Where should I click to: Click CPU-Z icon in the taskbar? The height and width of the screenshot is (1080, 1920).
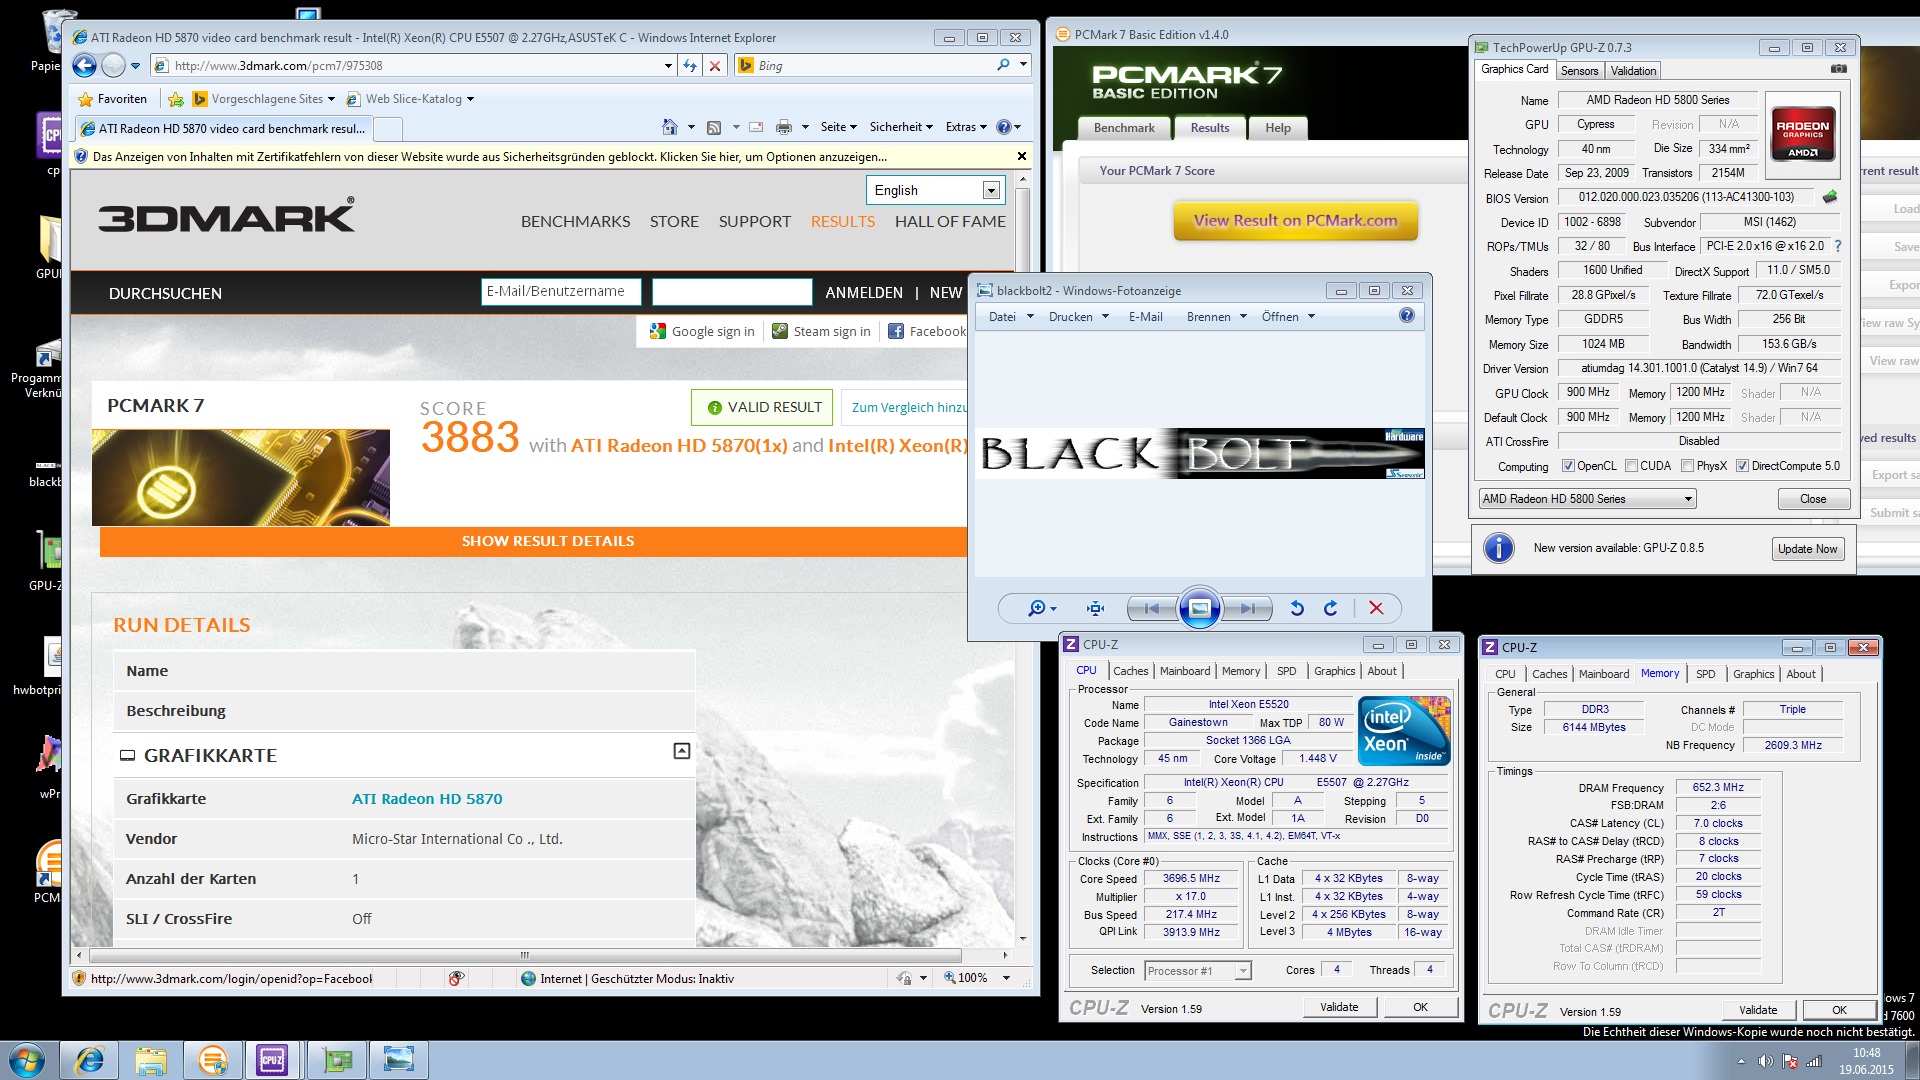click(272, 1060)
